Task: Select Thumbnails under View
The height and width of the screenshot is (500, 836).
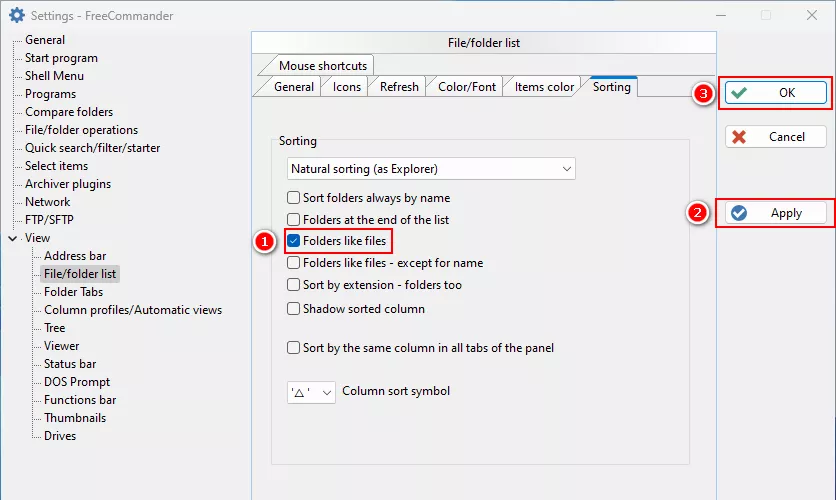Action: click(x=75, y=418)
